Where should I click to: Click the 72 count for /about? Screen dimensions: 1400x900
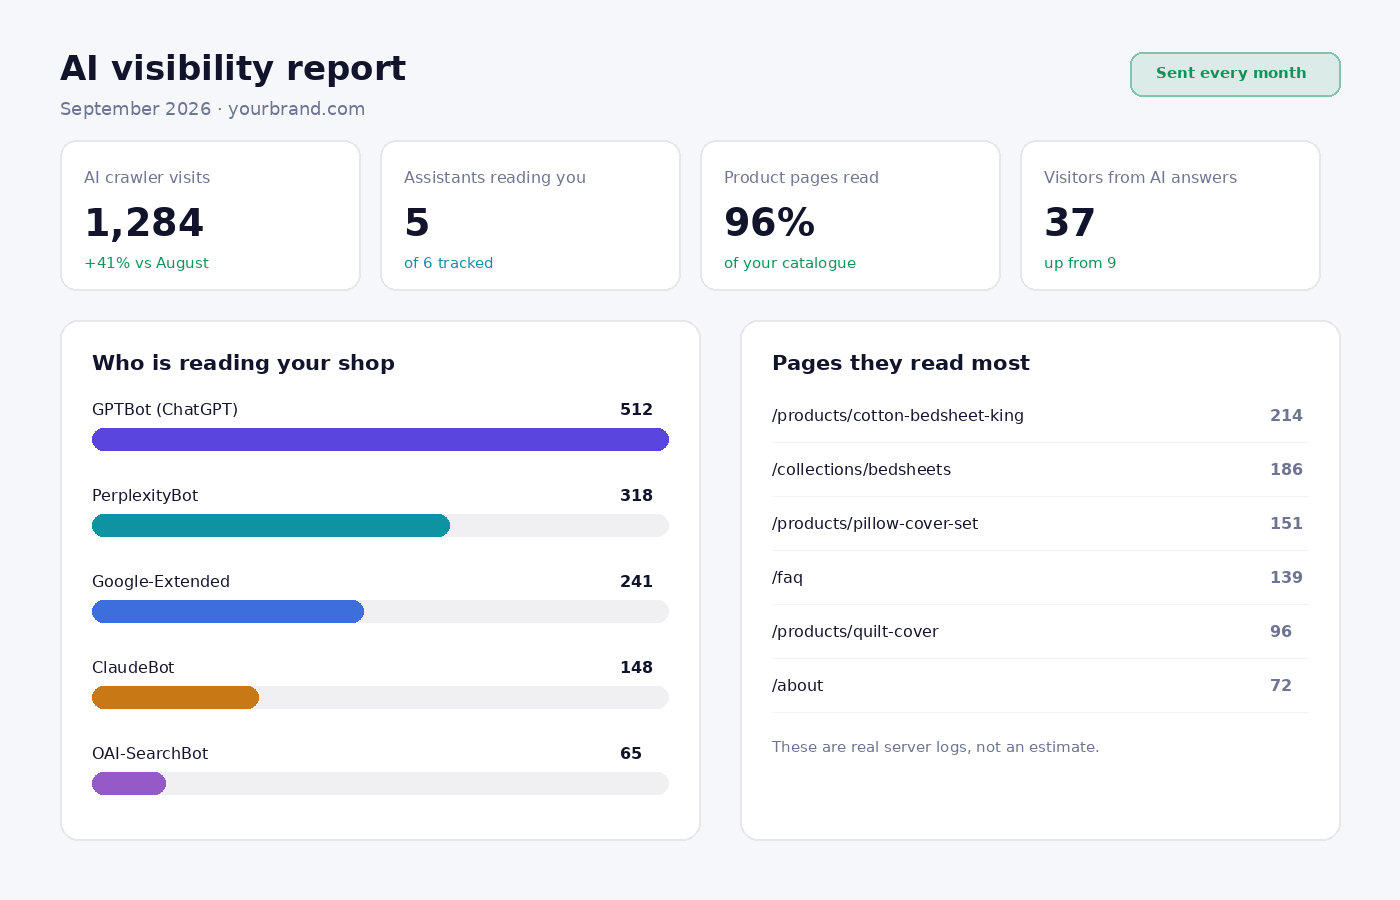point(1281,686)
